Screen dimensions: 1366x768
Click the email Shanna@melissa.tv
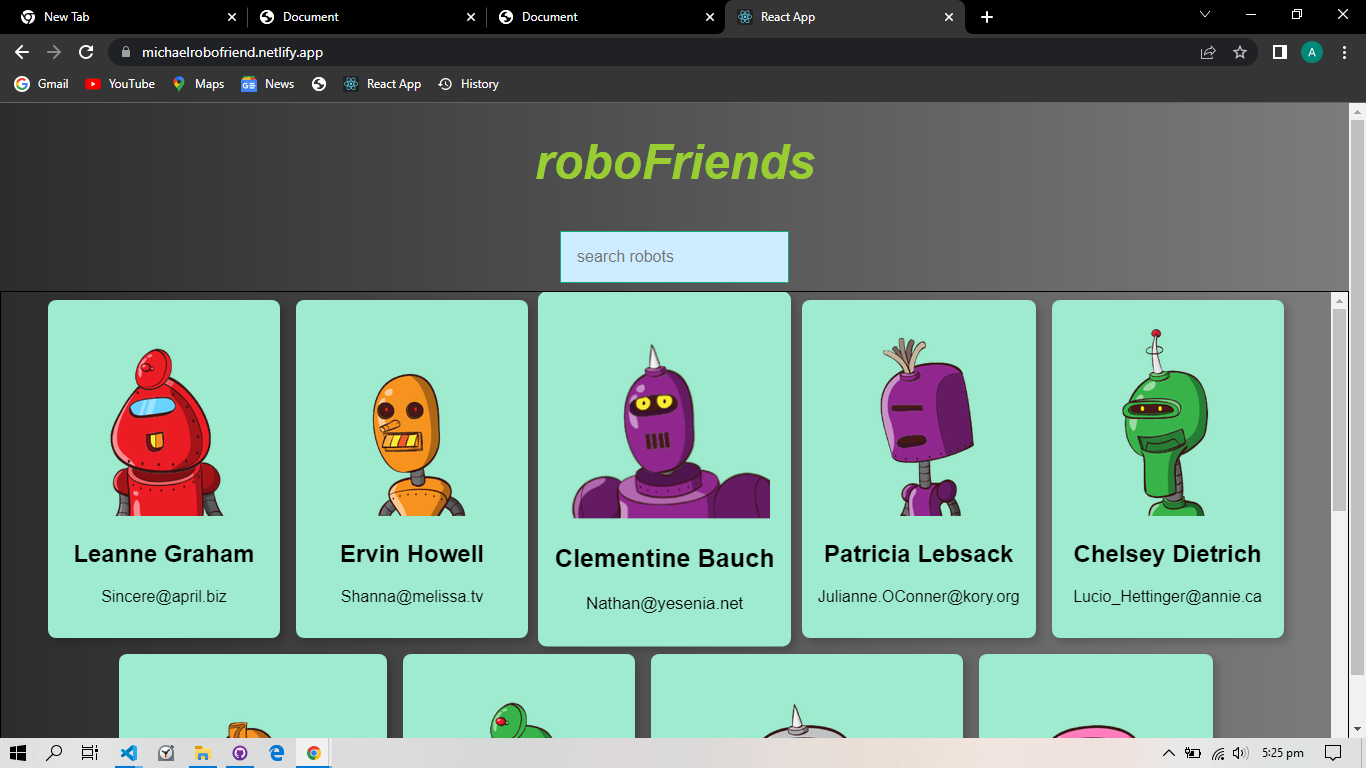[412, 597]
